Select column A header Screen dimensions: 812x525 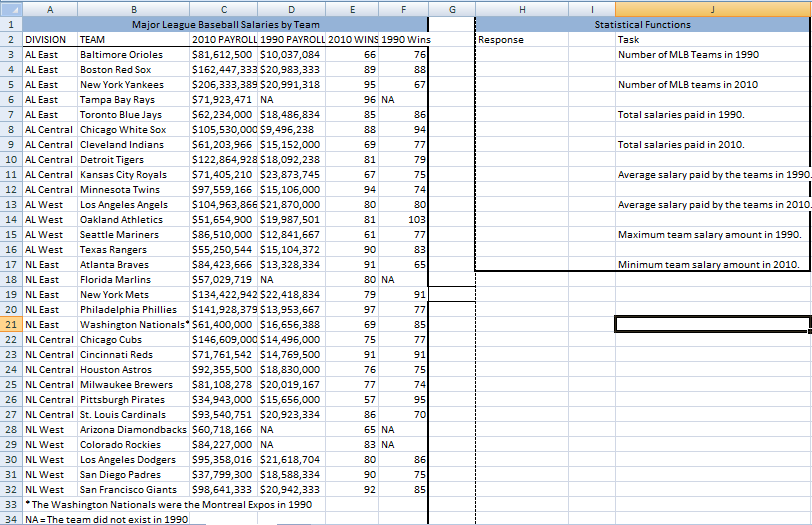[50, 9]
